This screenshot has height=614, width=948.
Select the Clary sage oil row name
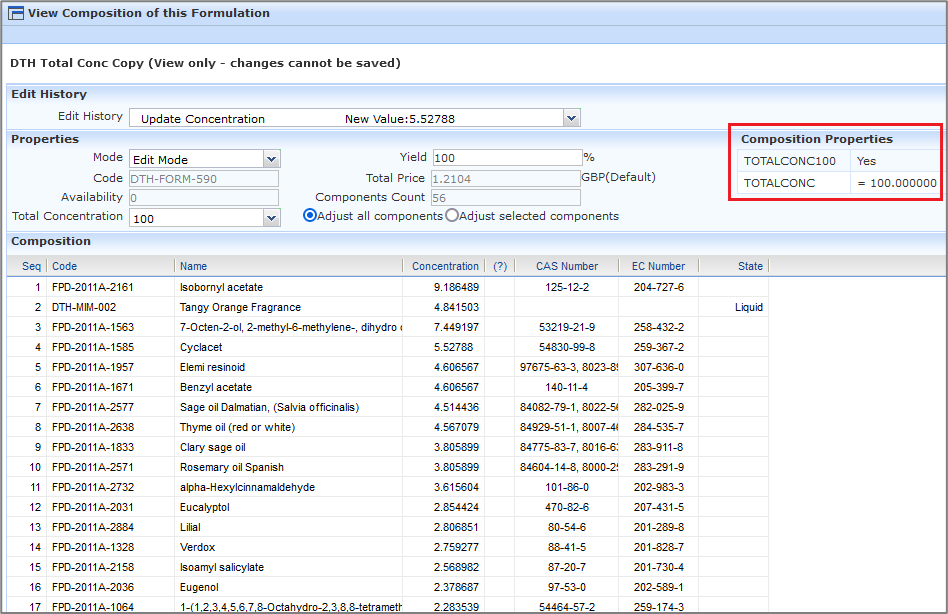[x=212, y=447]
